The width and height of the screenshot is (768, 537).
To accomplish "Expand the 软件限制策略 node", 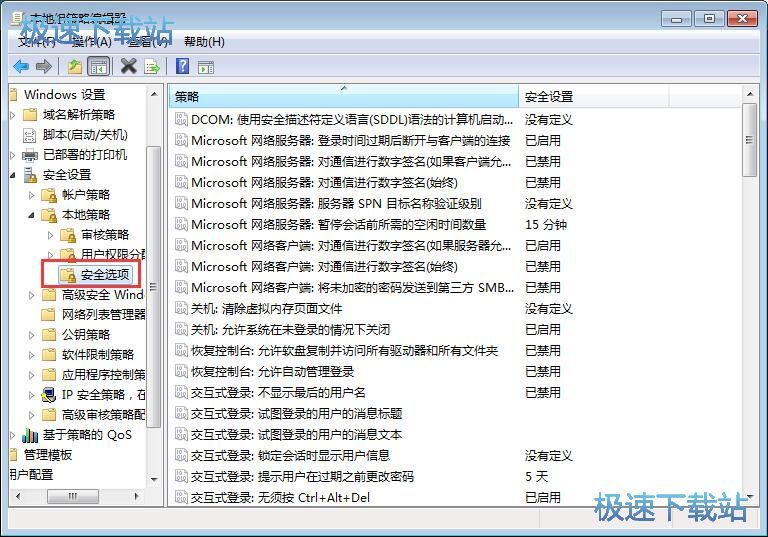I will [x=31, y=355].
